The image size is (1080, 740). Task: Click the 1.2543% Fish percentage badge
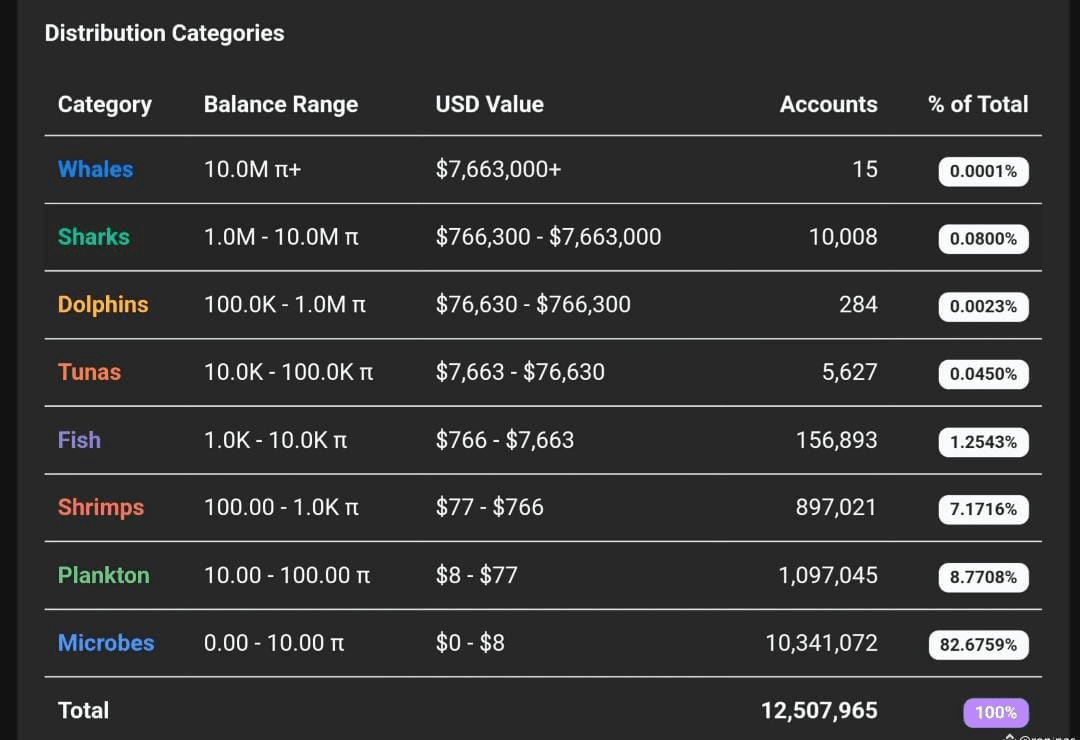pos(983,442)
